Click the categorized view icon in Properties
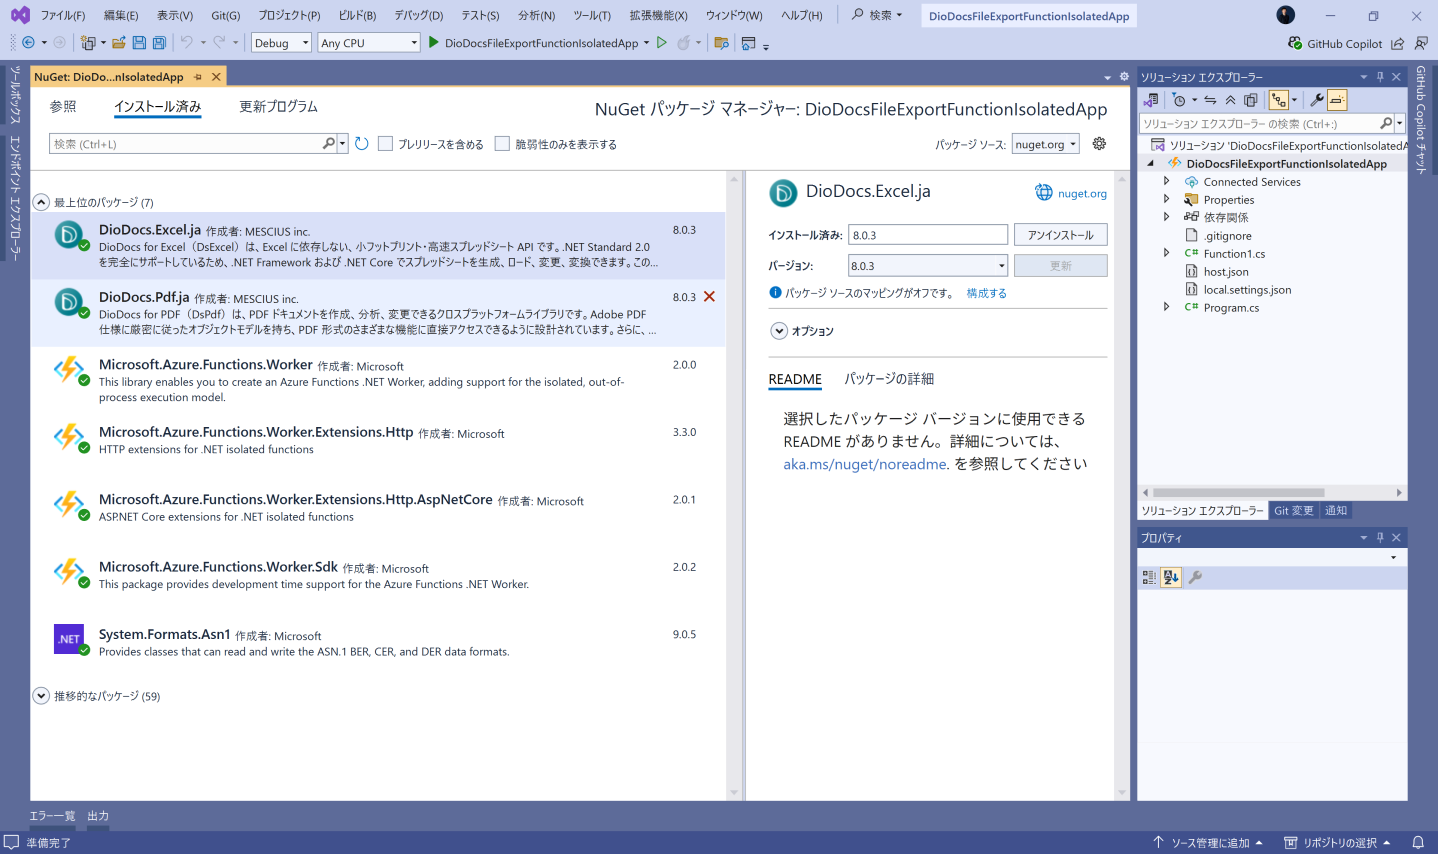The image size is (1438, 854). tap(1149, 577)
